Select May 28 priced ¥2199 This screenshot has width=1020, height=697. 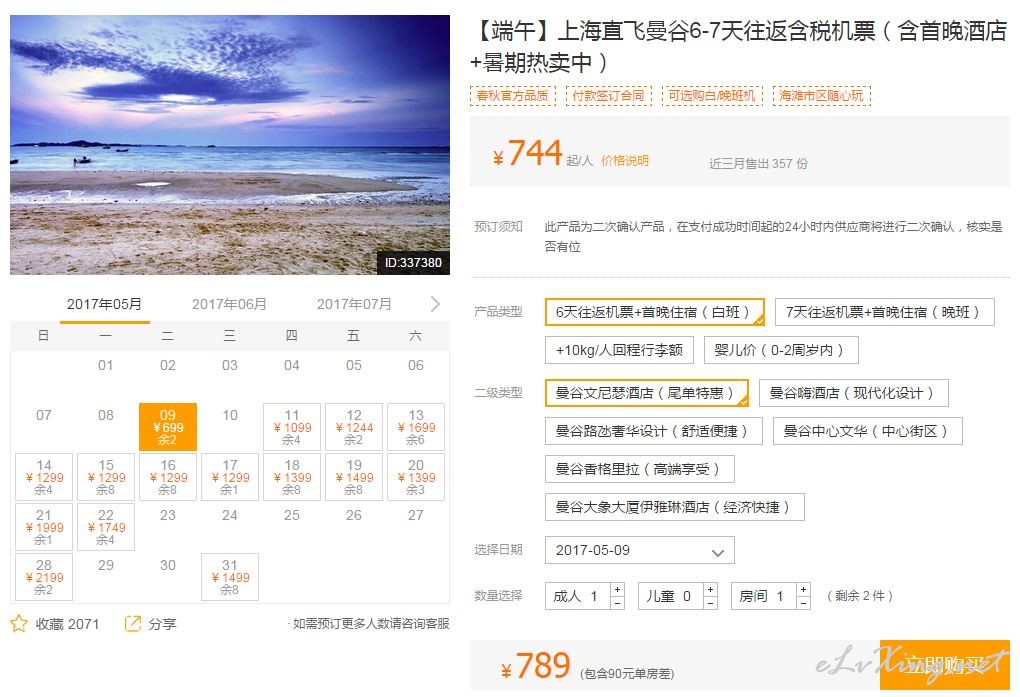(x=44, y=577)
